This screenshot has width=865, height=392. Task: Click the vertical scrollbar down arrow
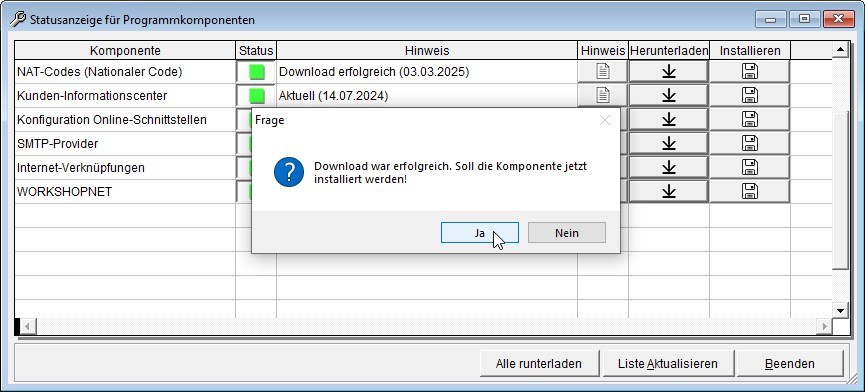pyautogui.click(x=840, y=310)
